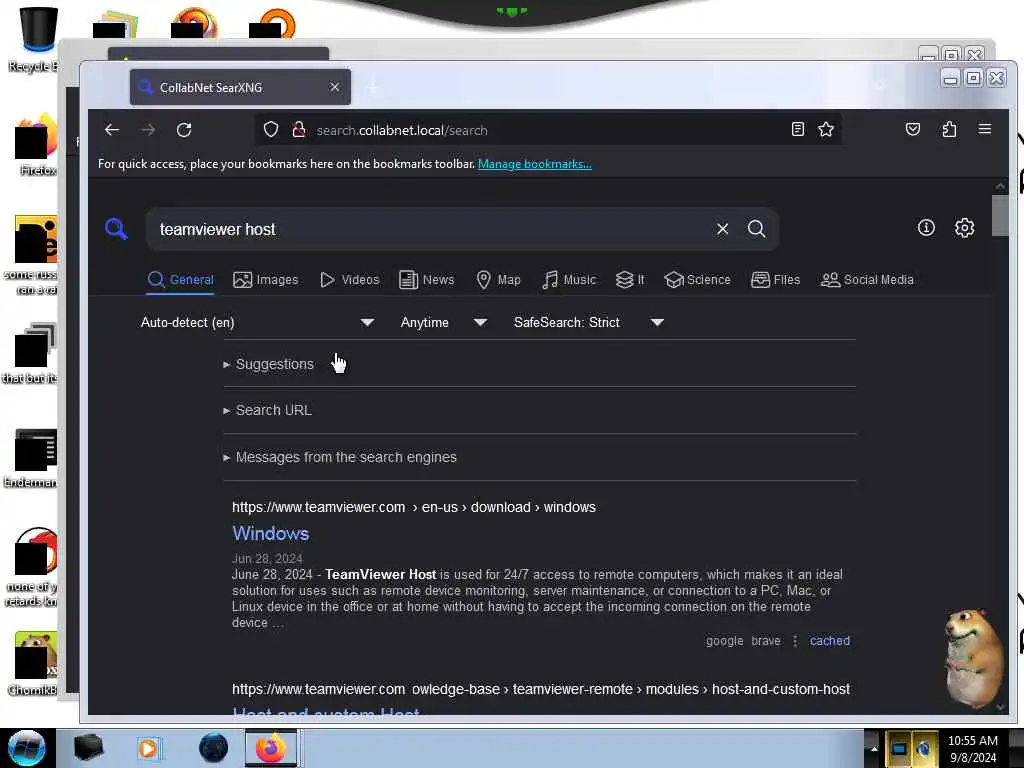Image resolution: width=1024 pixels, height=768 pixels.
Task: Open the Manage bookmarks link
Action: point(535,164)
